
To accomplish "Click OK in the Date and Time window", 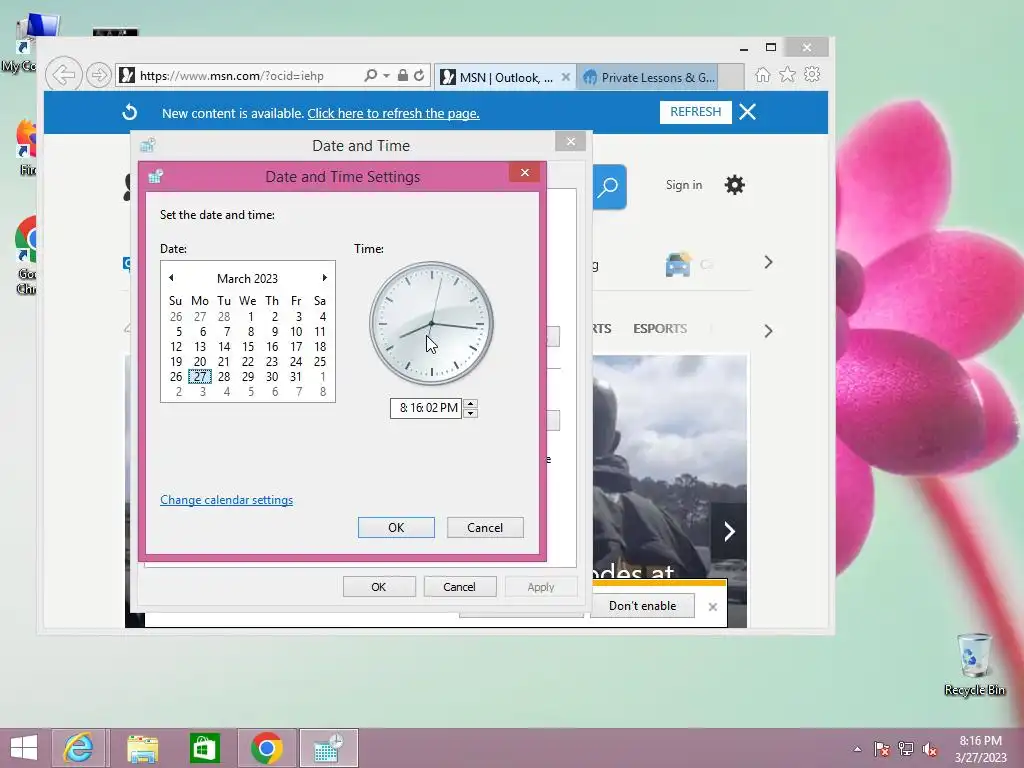I will point(379,587).
